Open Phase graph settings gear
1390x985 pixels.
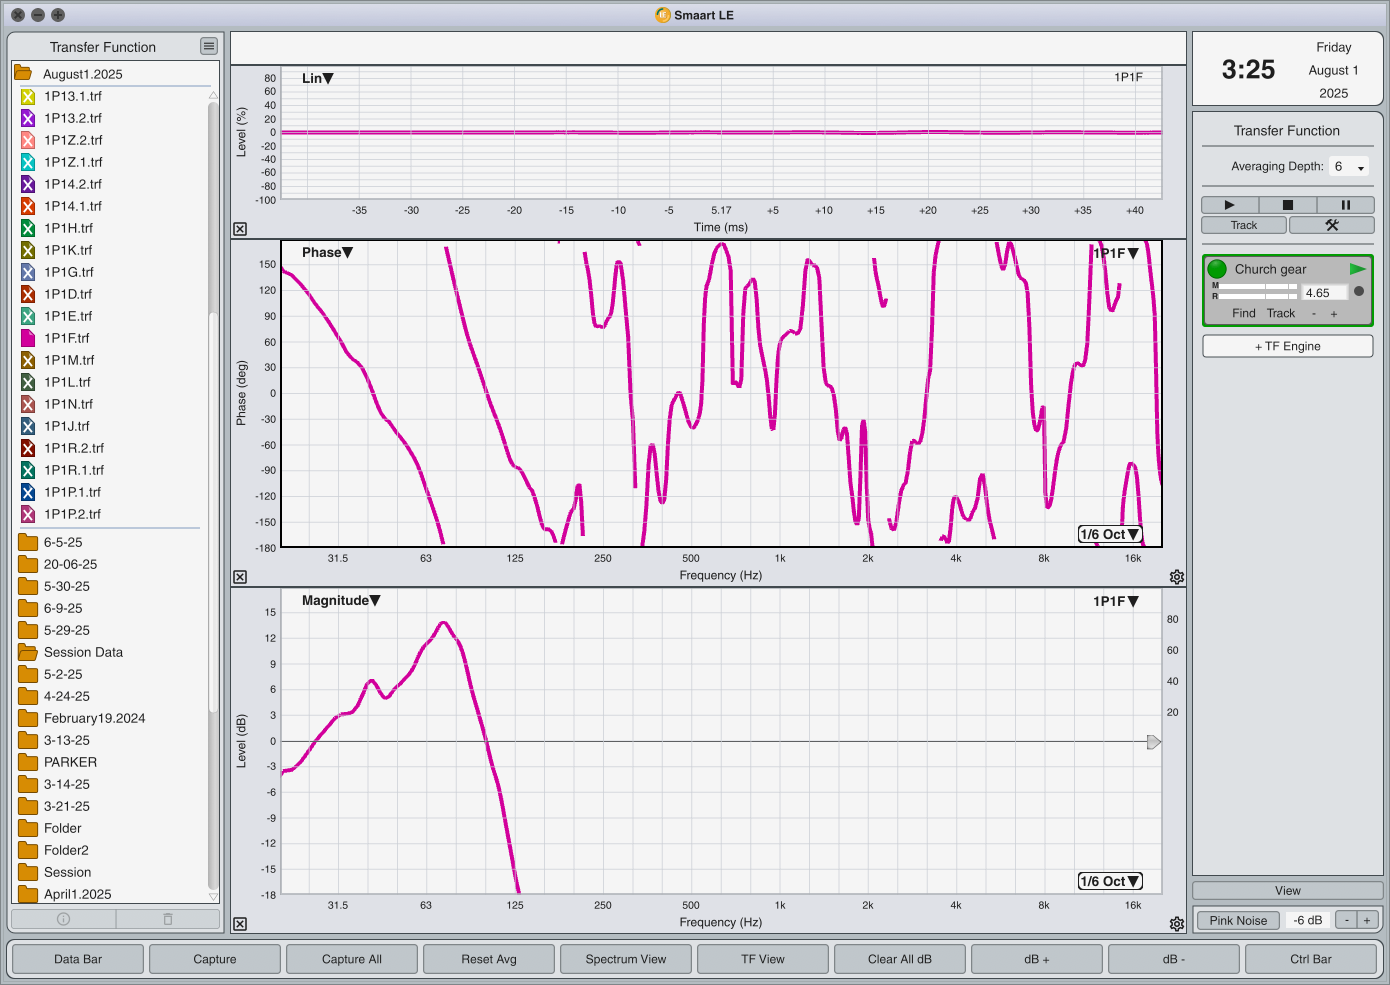click(x=1177, y=577)
